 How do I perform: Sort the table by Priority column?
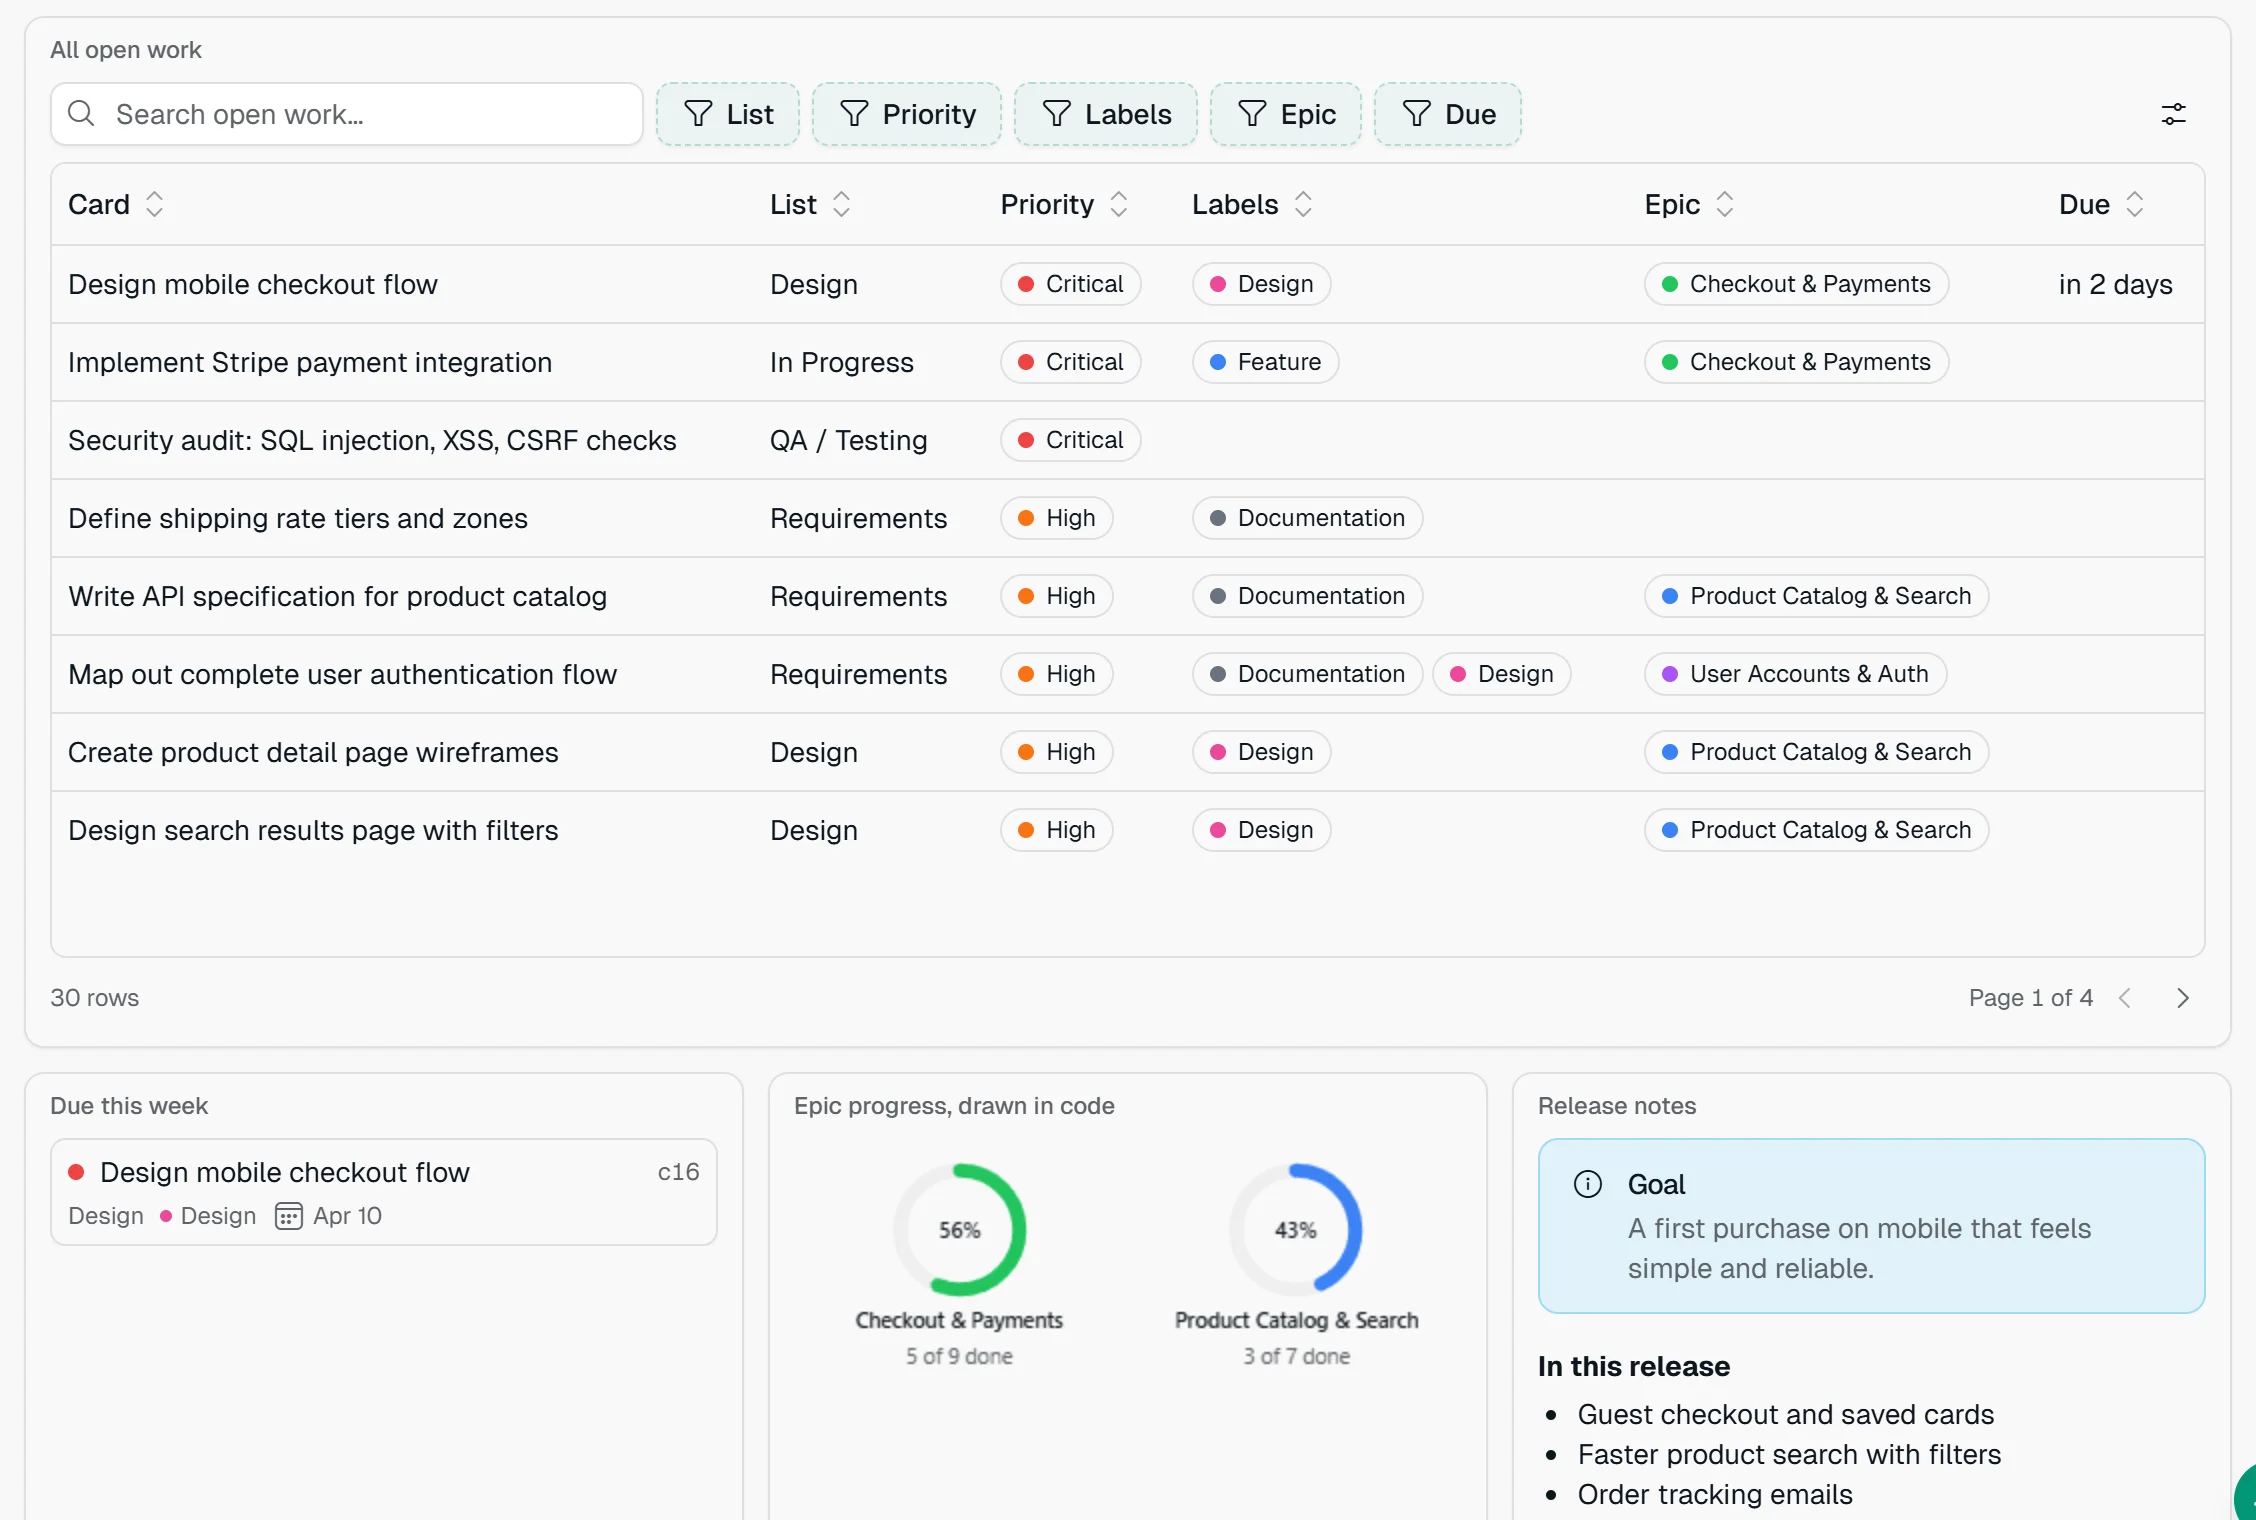1064,204
